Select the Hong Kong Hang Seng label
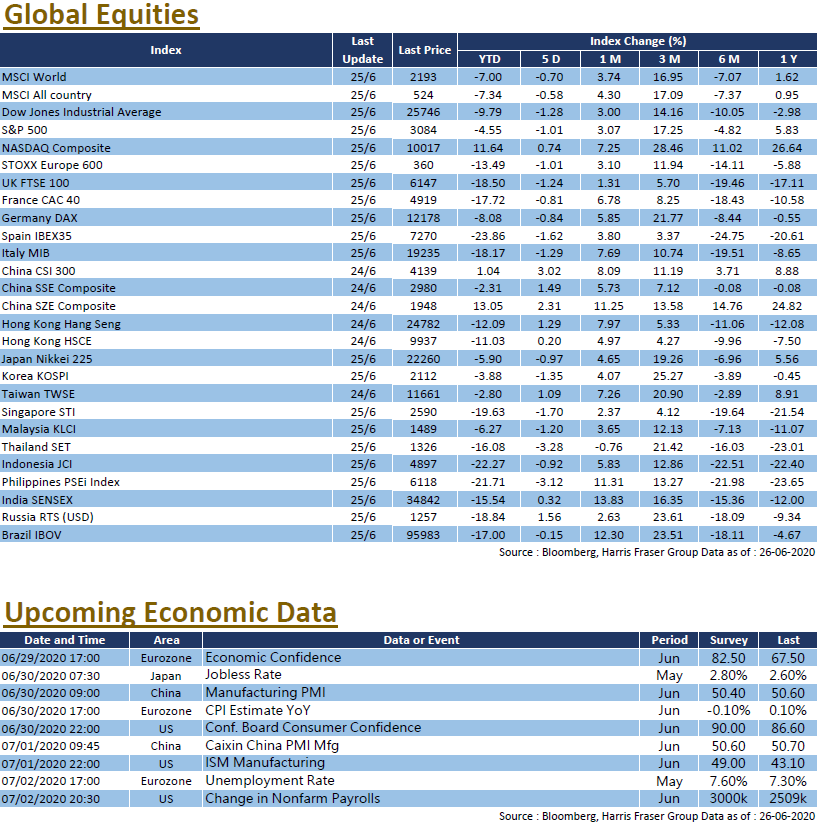The image size is (820, 825). (x=61, y=324)
